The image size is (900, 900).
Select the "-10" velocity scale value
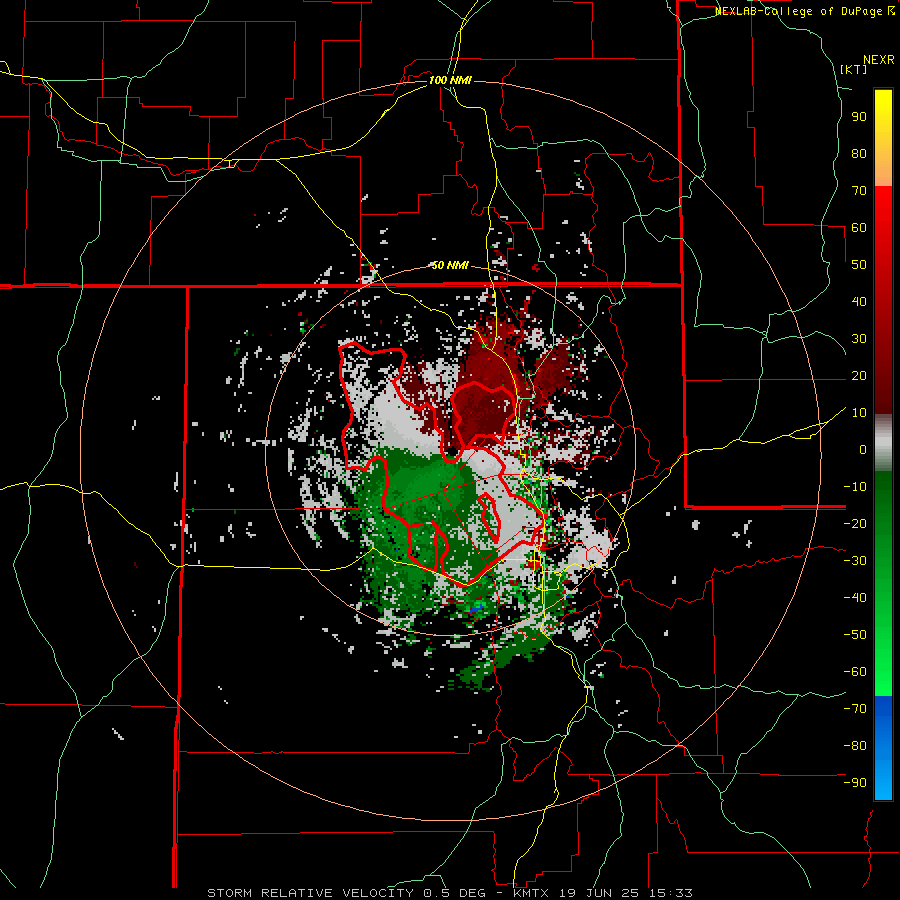pos(855,487)
